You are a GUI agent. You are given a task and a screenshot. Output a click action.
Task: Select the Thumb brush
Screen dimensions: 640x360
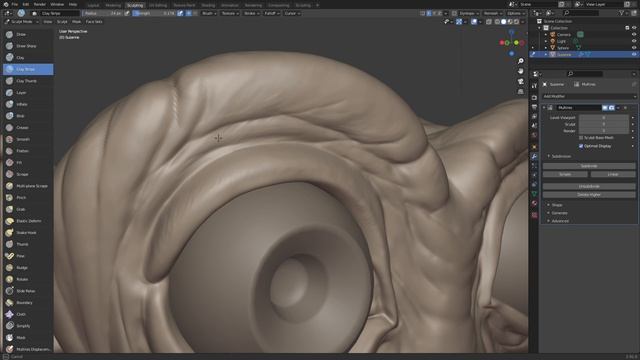(28, 244)
